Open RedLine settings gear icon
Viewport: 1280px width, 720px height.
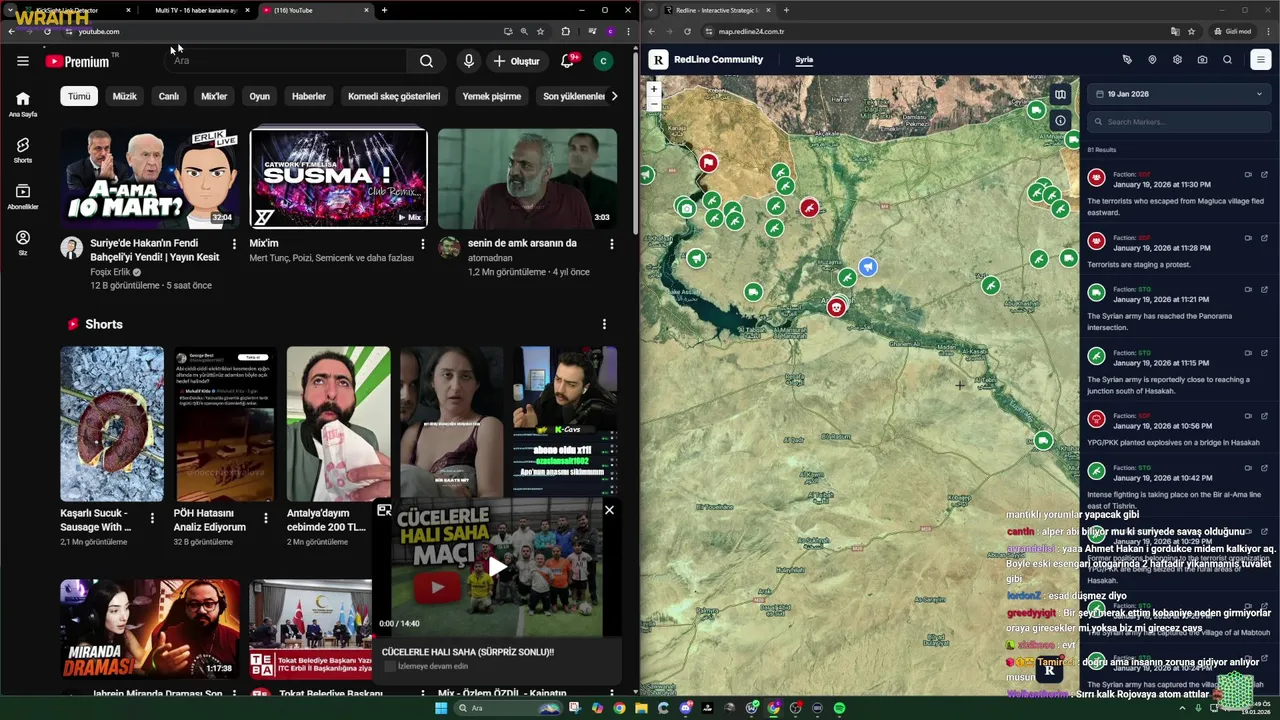tap(1177, 60)
